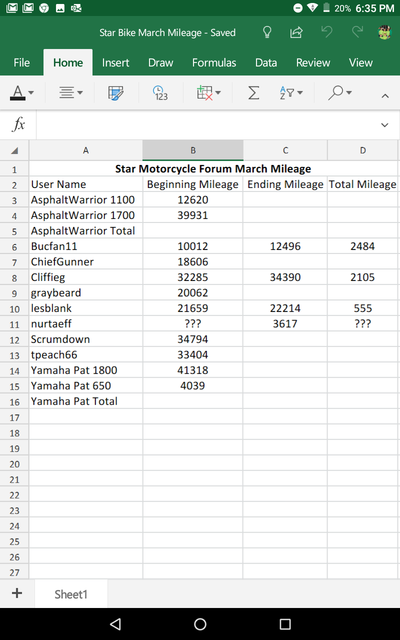Tap the user profile avatar
This screenshot has width=400, height=640.
click(x=384, y=32)
